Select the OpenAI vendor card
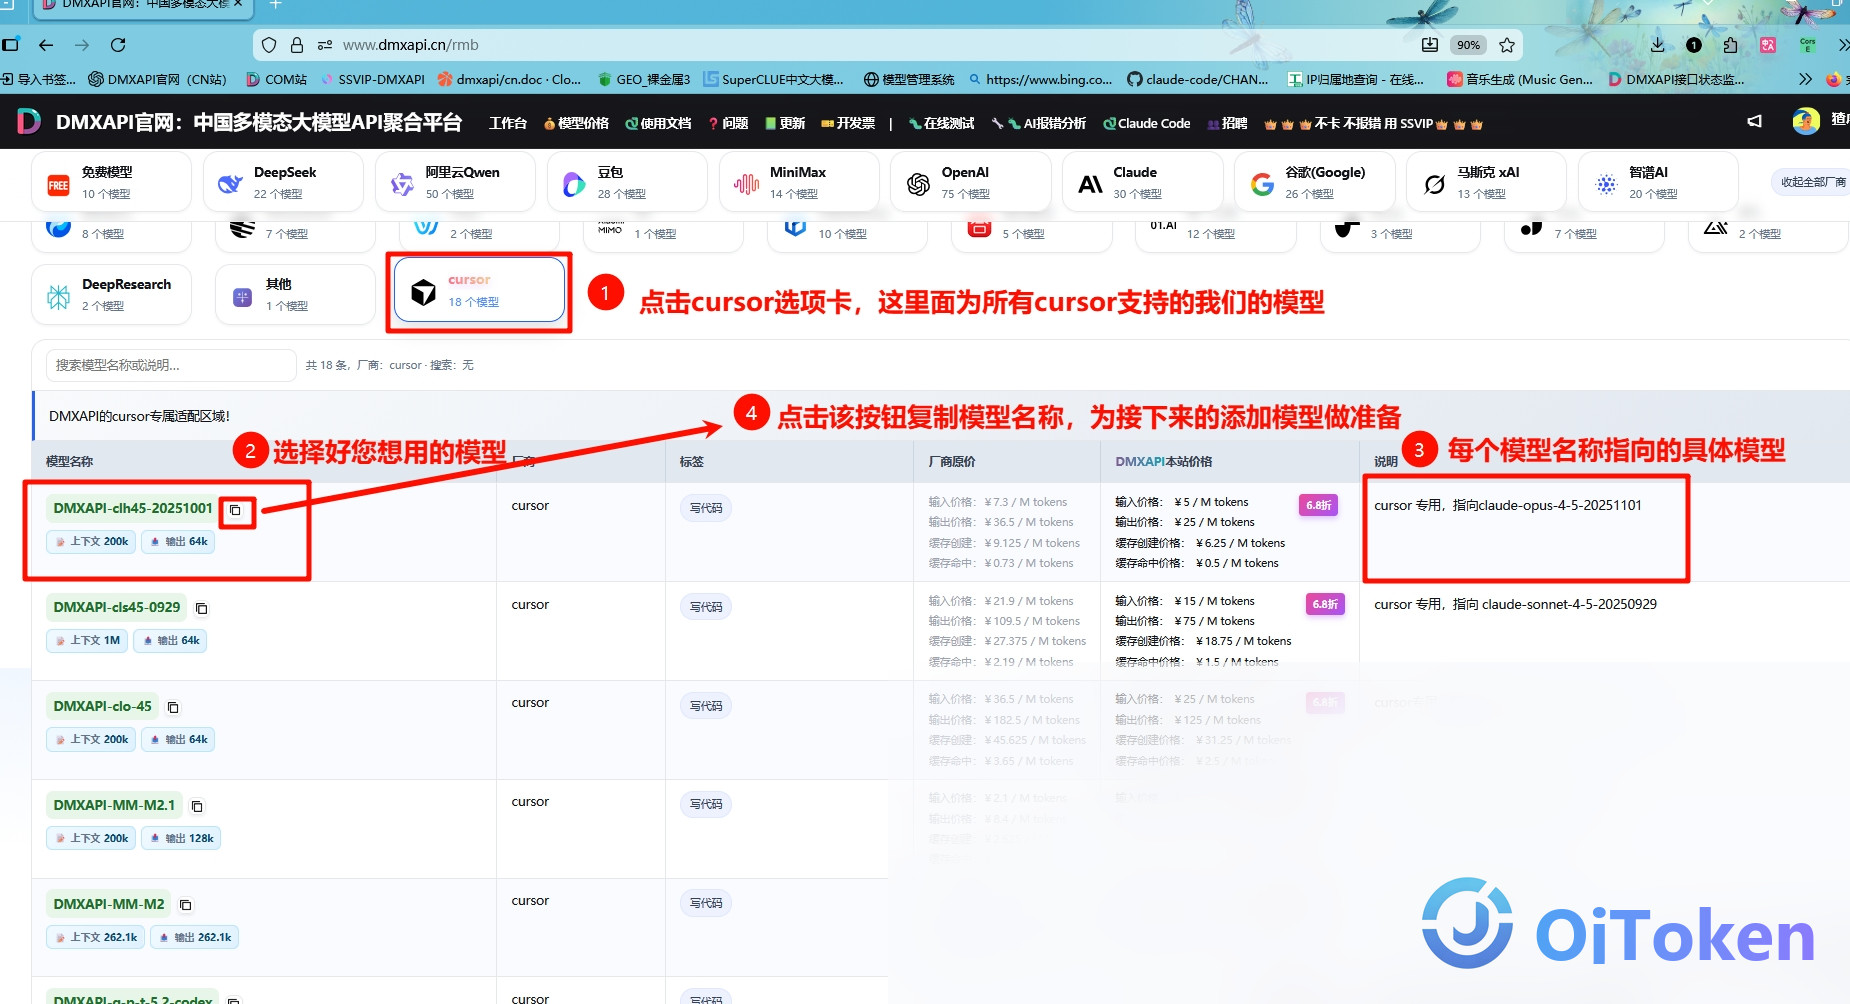This screenshot has width=1850, height=1004. pyautogui.click(x=971, y=182)
